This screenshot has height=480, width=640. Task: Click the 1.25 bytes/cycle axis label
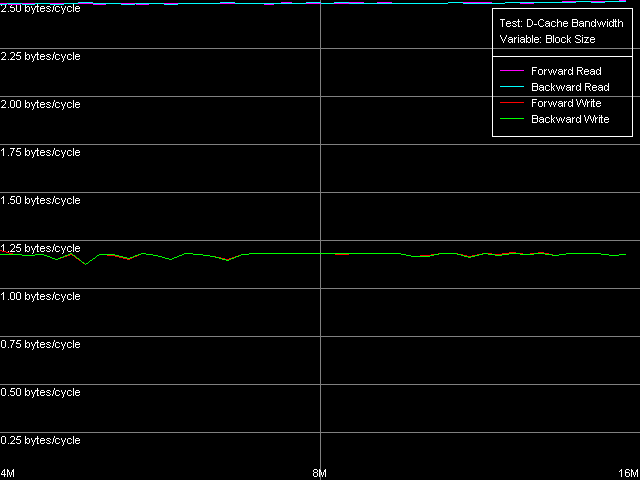tap(40, 249)
